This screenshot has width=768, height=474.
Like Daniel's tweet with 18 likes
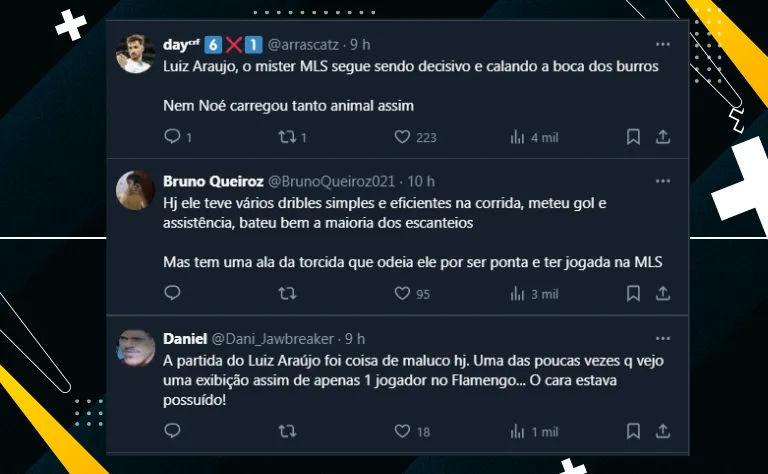pyautogui.click(x=403, y=431)
